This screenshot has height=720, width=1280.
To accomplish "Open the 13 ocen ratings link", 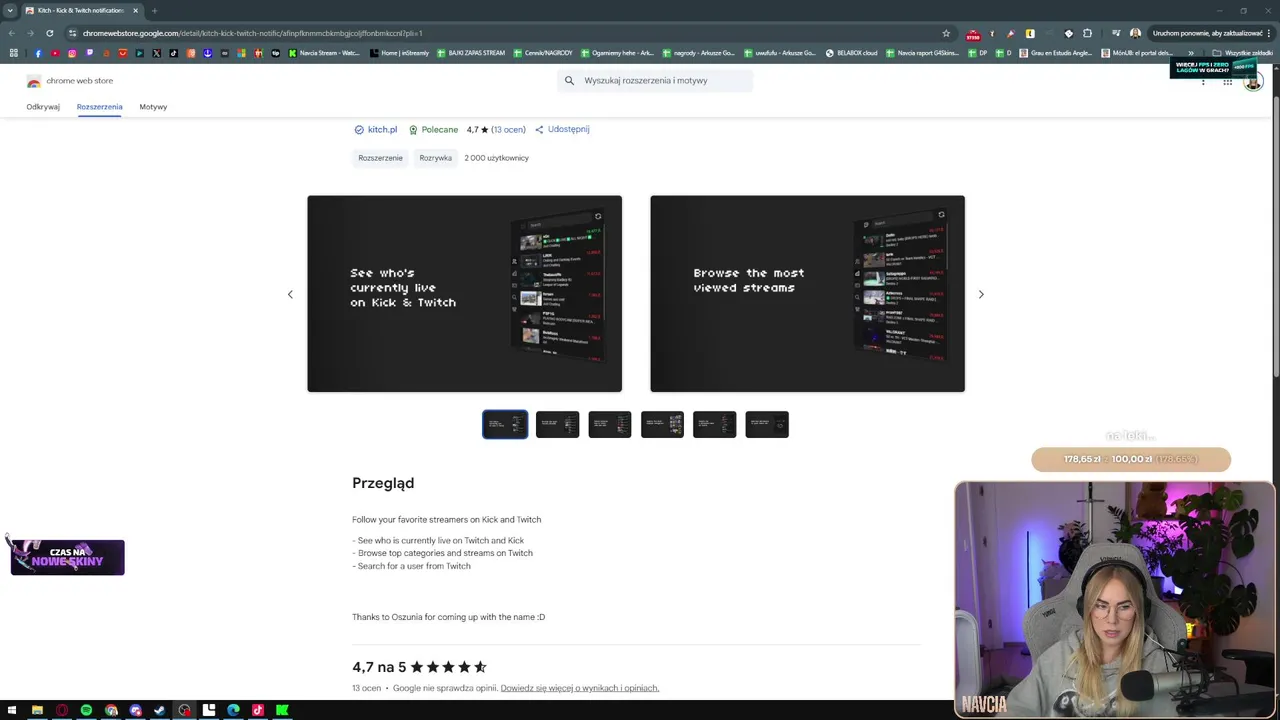I will (x=508, y=129).
